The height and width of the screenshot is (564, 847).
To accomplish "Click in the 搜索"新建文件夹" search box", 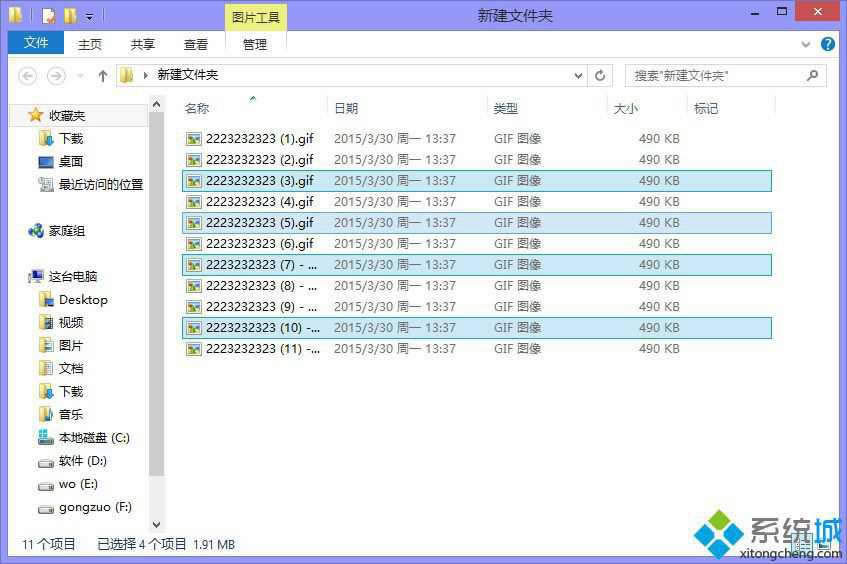I will pos(715,75).
